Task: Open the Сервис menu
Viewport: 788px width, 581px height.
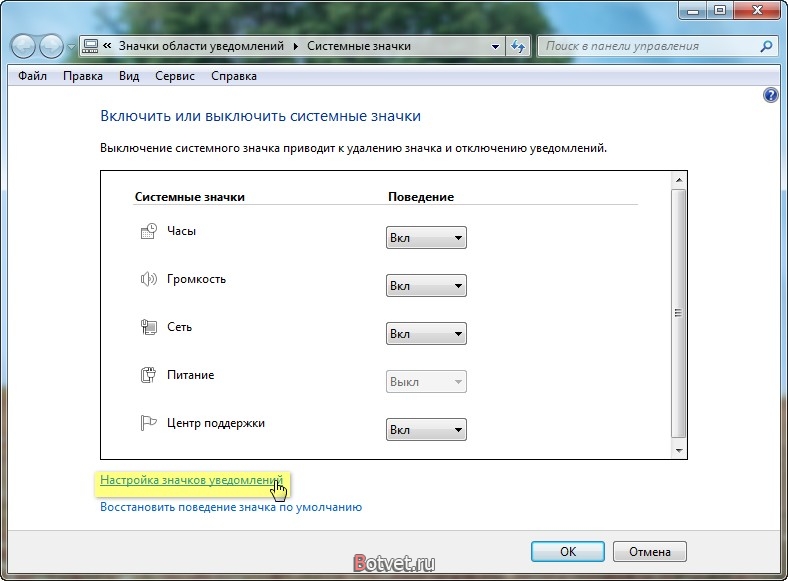Action: coord(175,76)
